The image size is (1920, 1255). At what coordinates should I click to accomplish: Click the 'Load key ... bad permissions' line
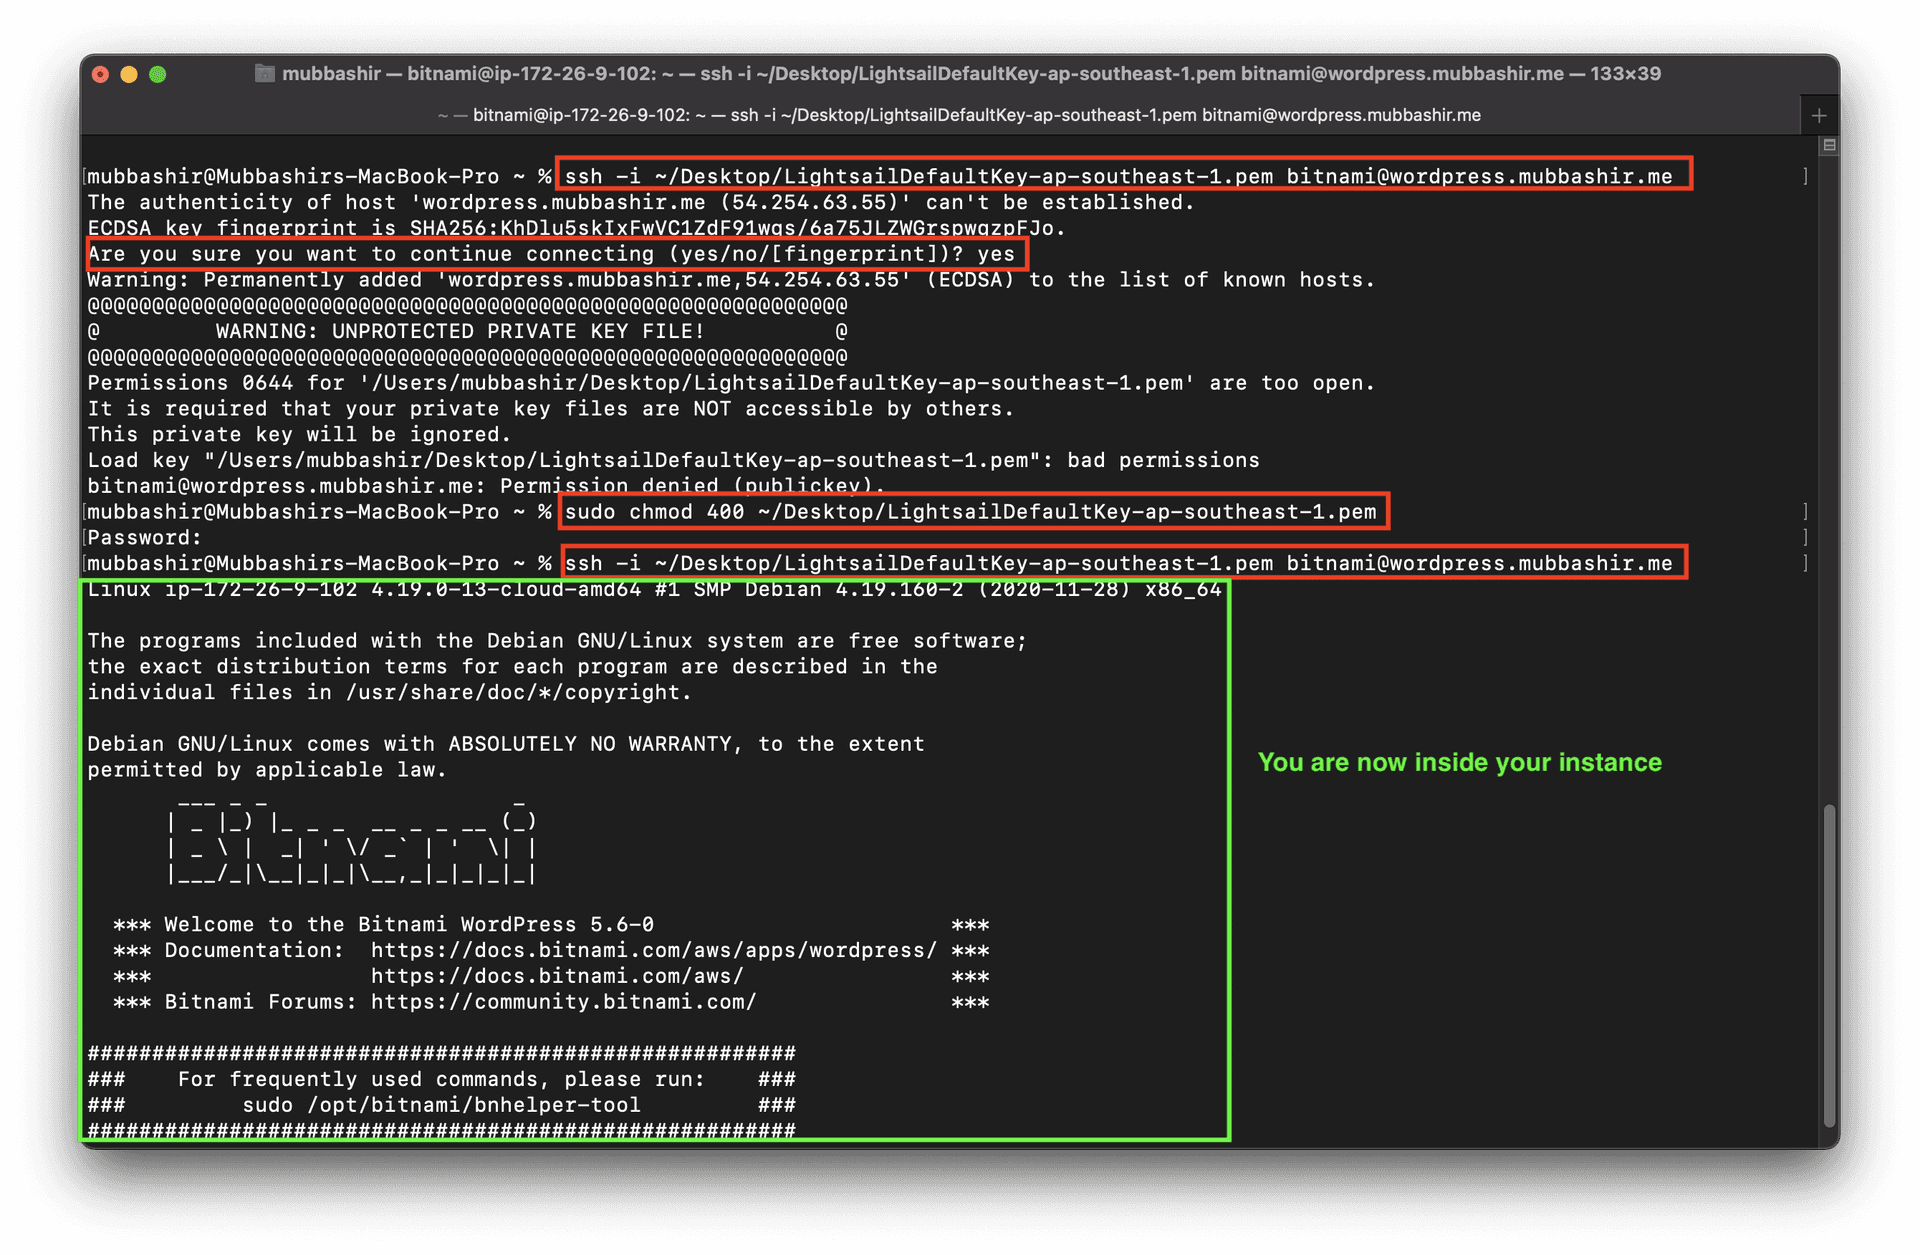(673, 461)
